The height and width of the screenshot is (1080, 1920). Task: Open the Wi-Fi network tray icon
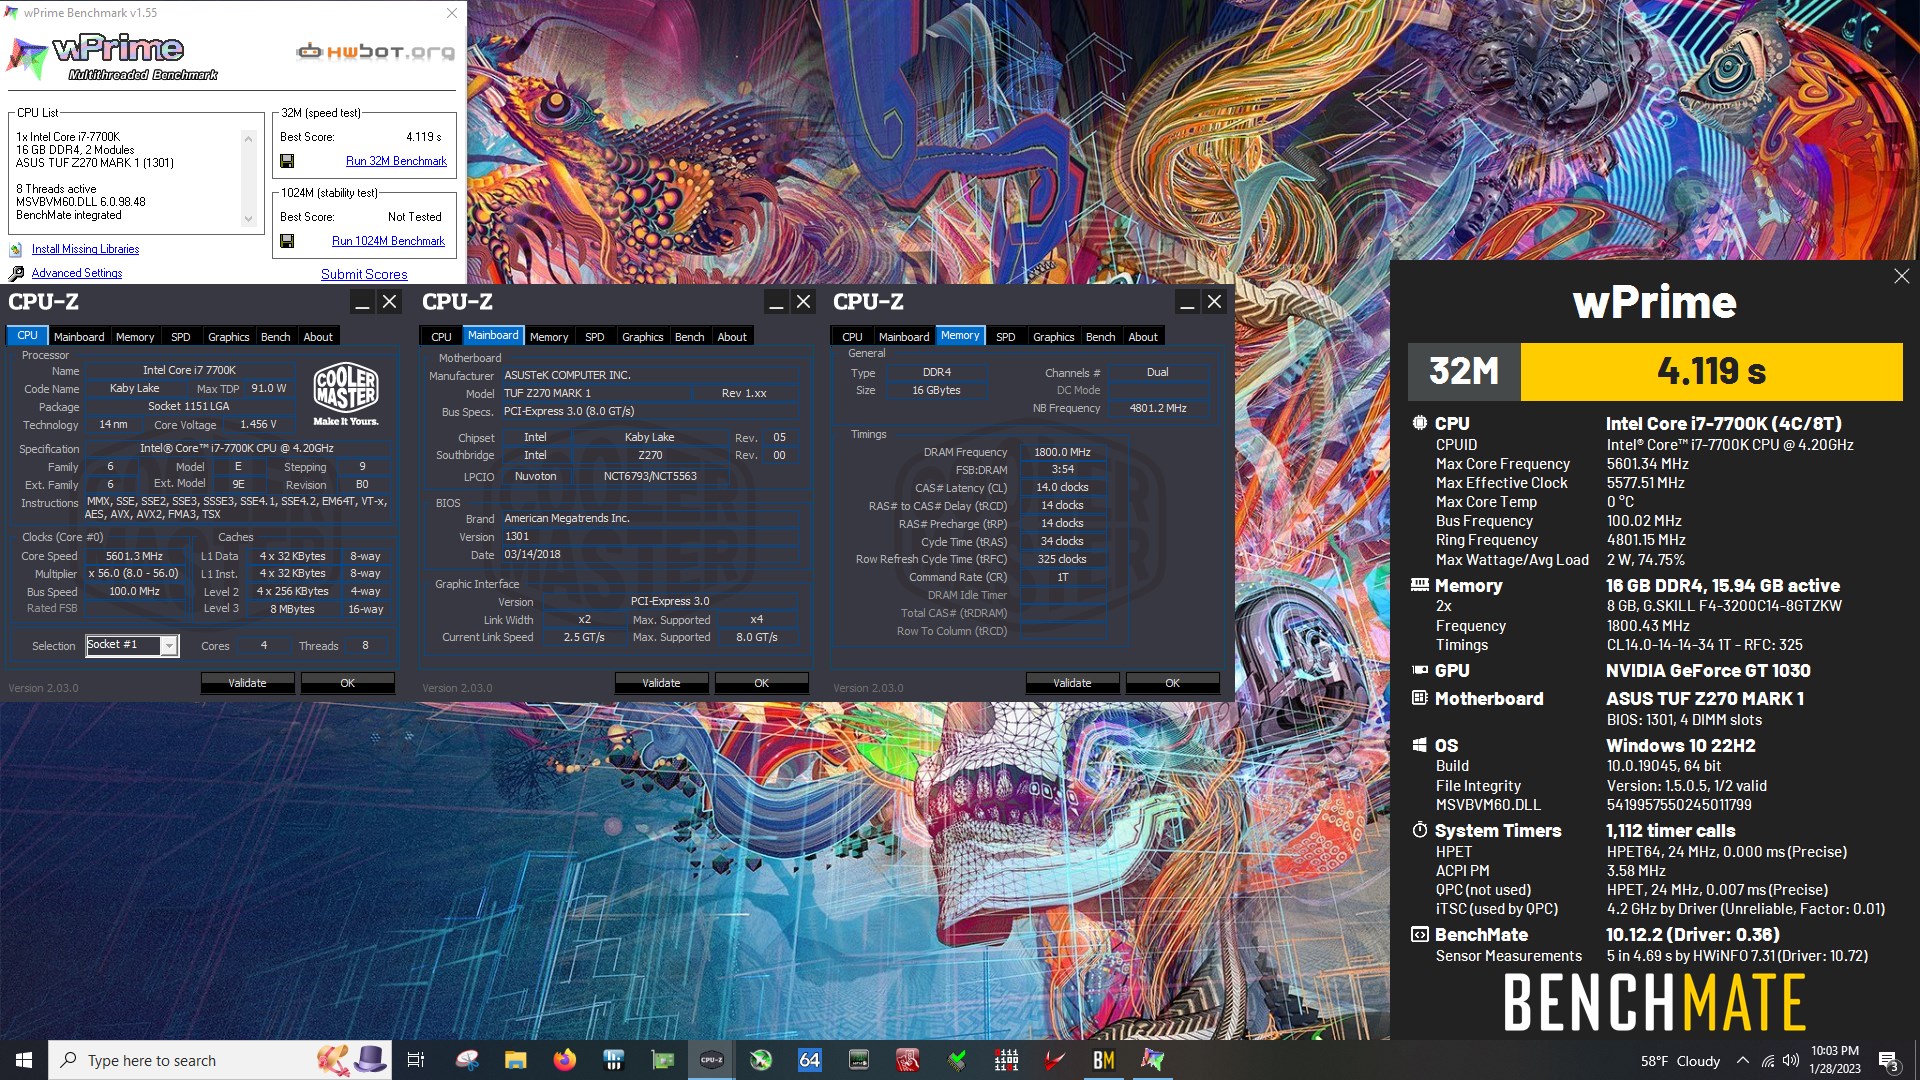tap(1768, 1061)
